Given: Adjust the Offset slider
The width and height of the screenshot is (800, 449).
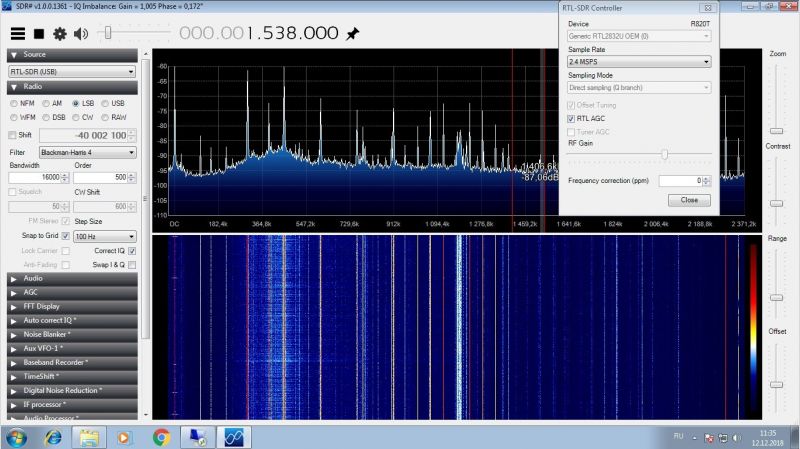Looking at the screenshot, I should click(x=777, y=385).
